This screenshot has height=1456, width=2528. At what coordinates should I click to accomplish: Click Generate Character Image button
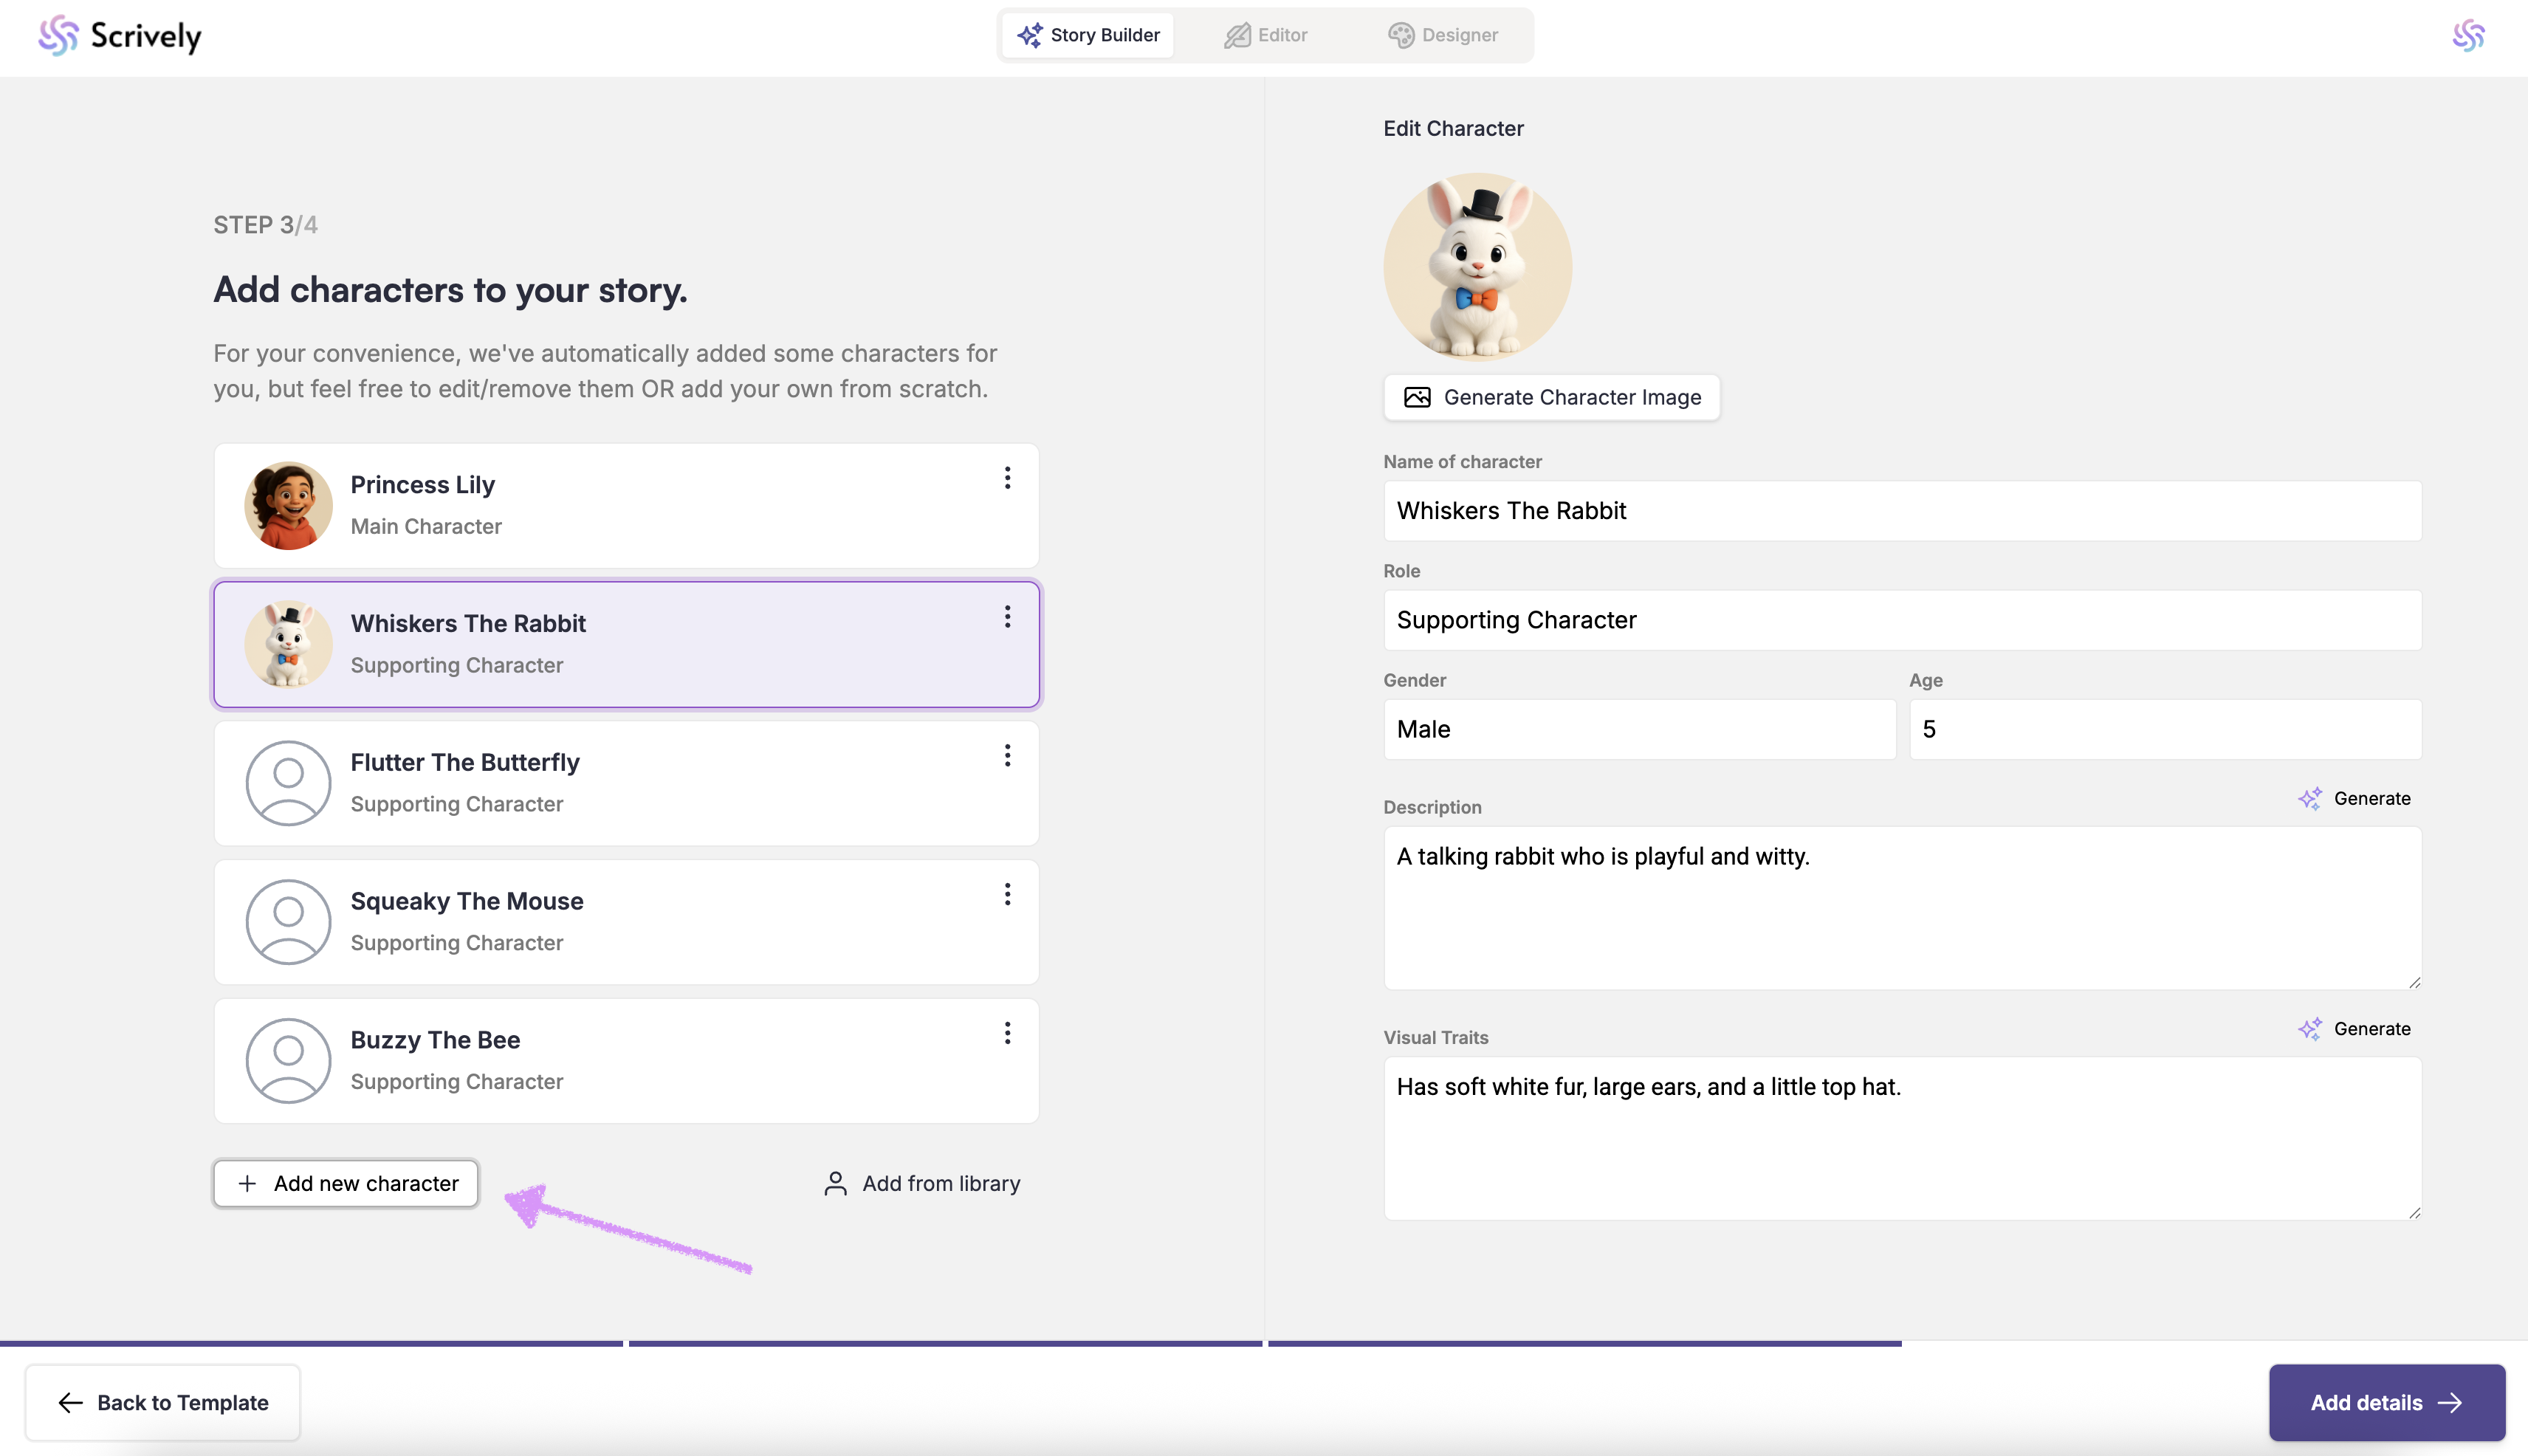pyautogui.click(x=1551, y=397)
